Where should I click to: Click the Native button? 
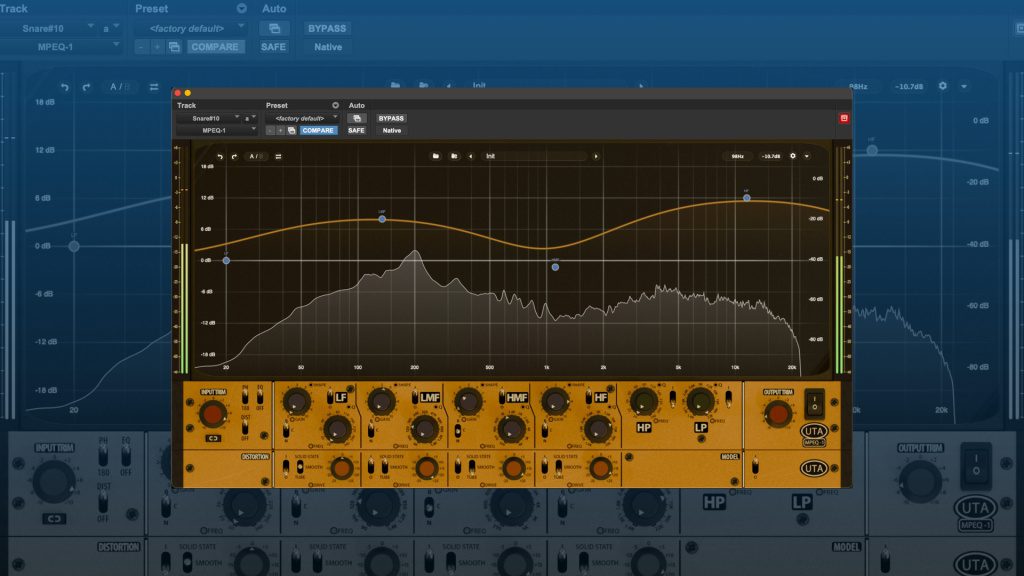[x=392, y=131]
